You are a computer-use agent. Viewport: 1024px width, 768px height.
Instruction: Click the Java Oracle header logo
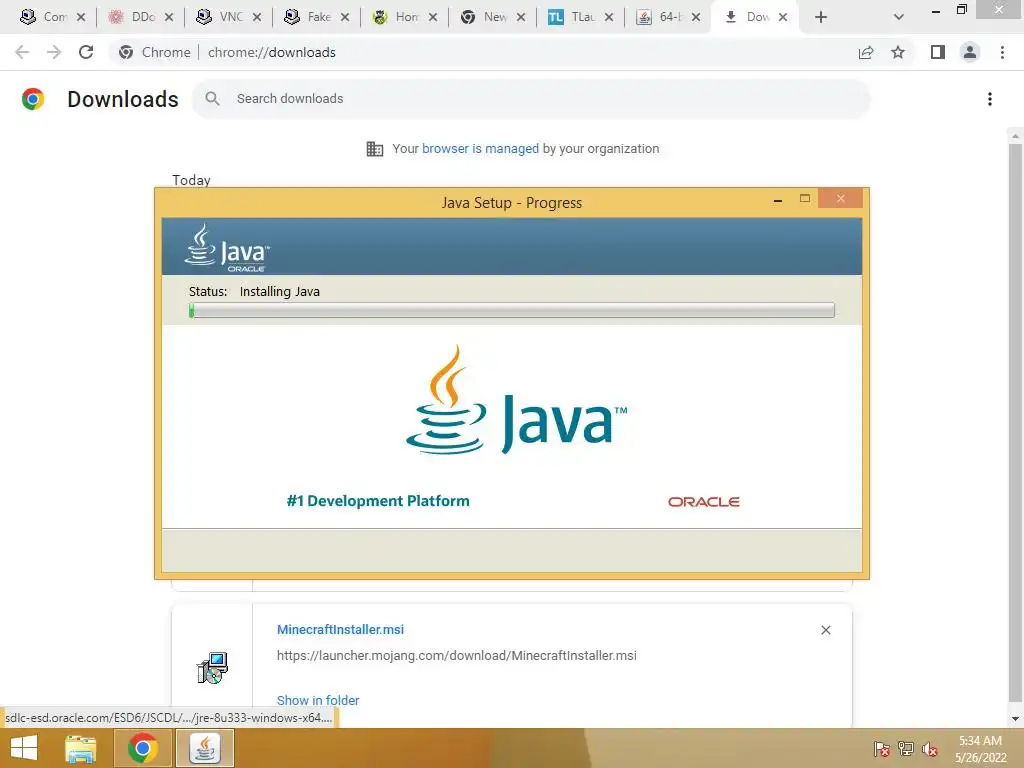227,248
